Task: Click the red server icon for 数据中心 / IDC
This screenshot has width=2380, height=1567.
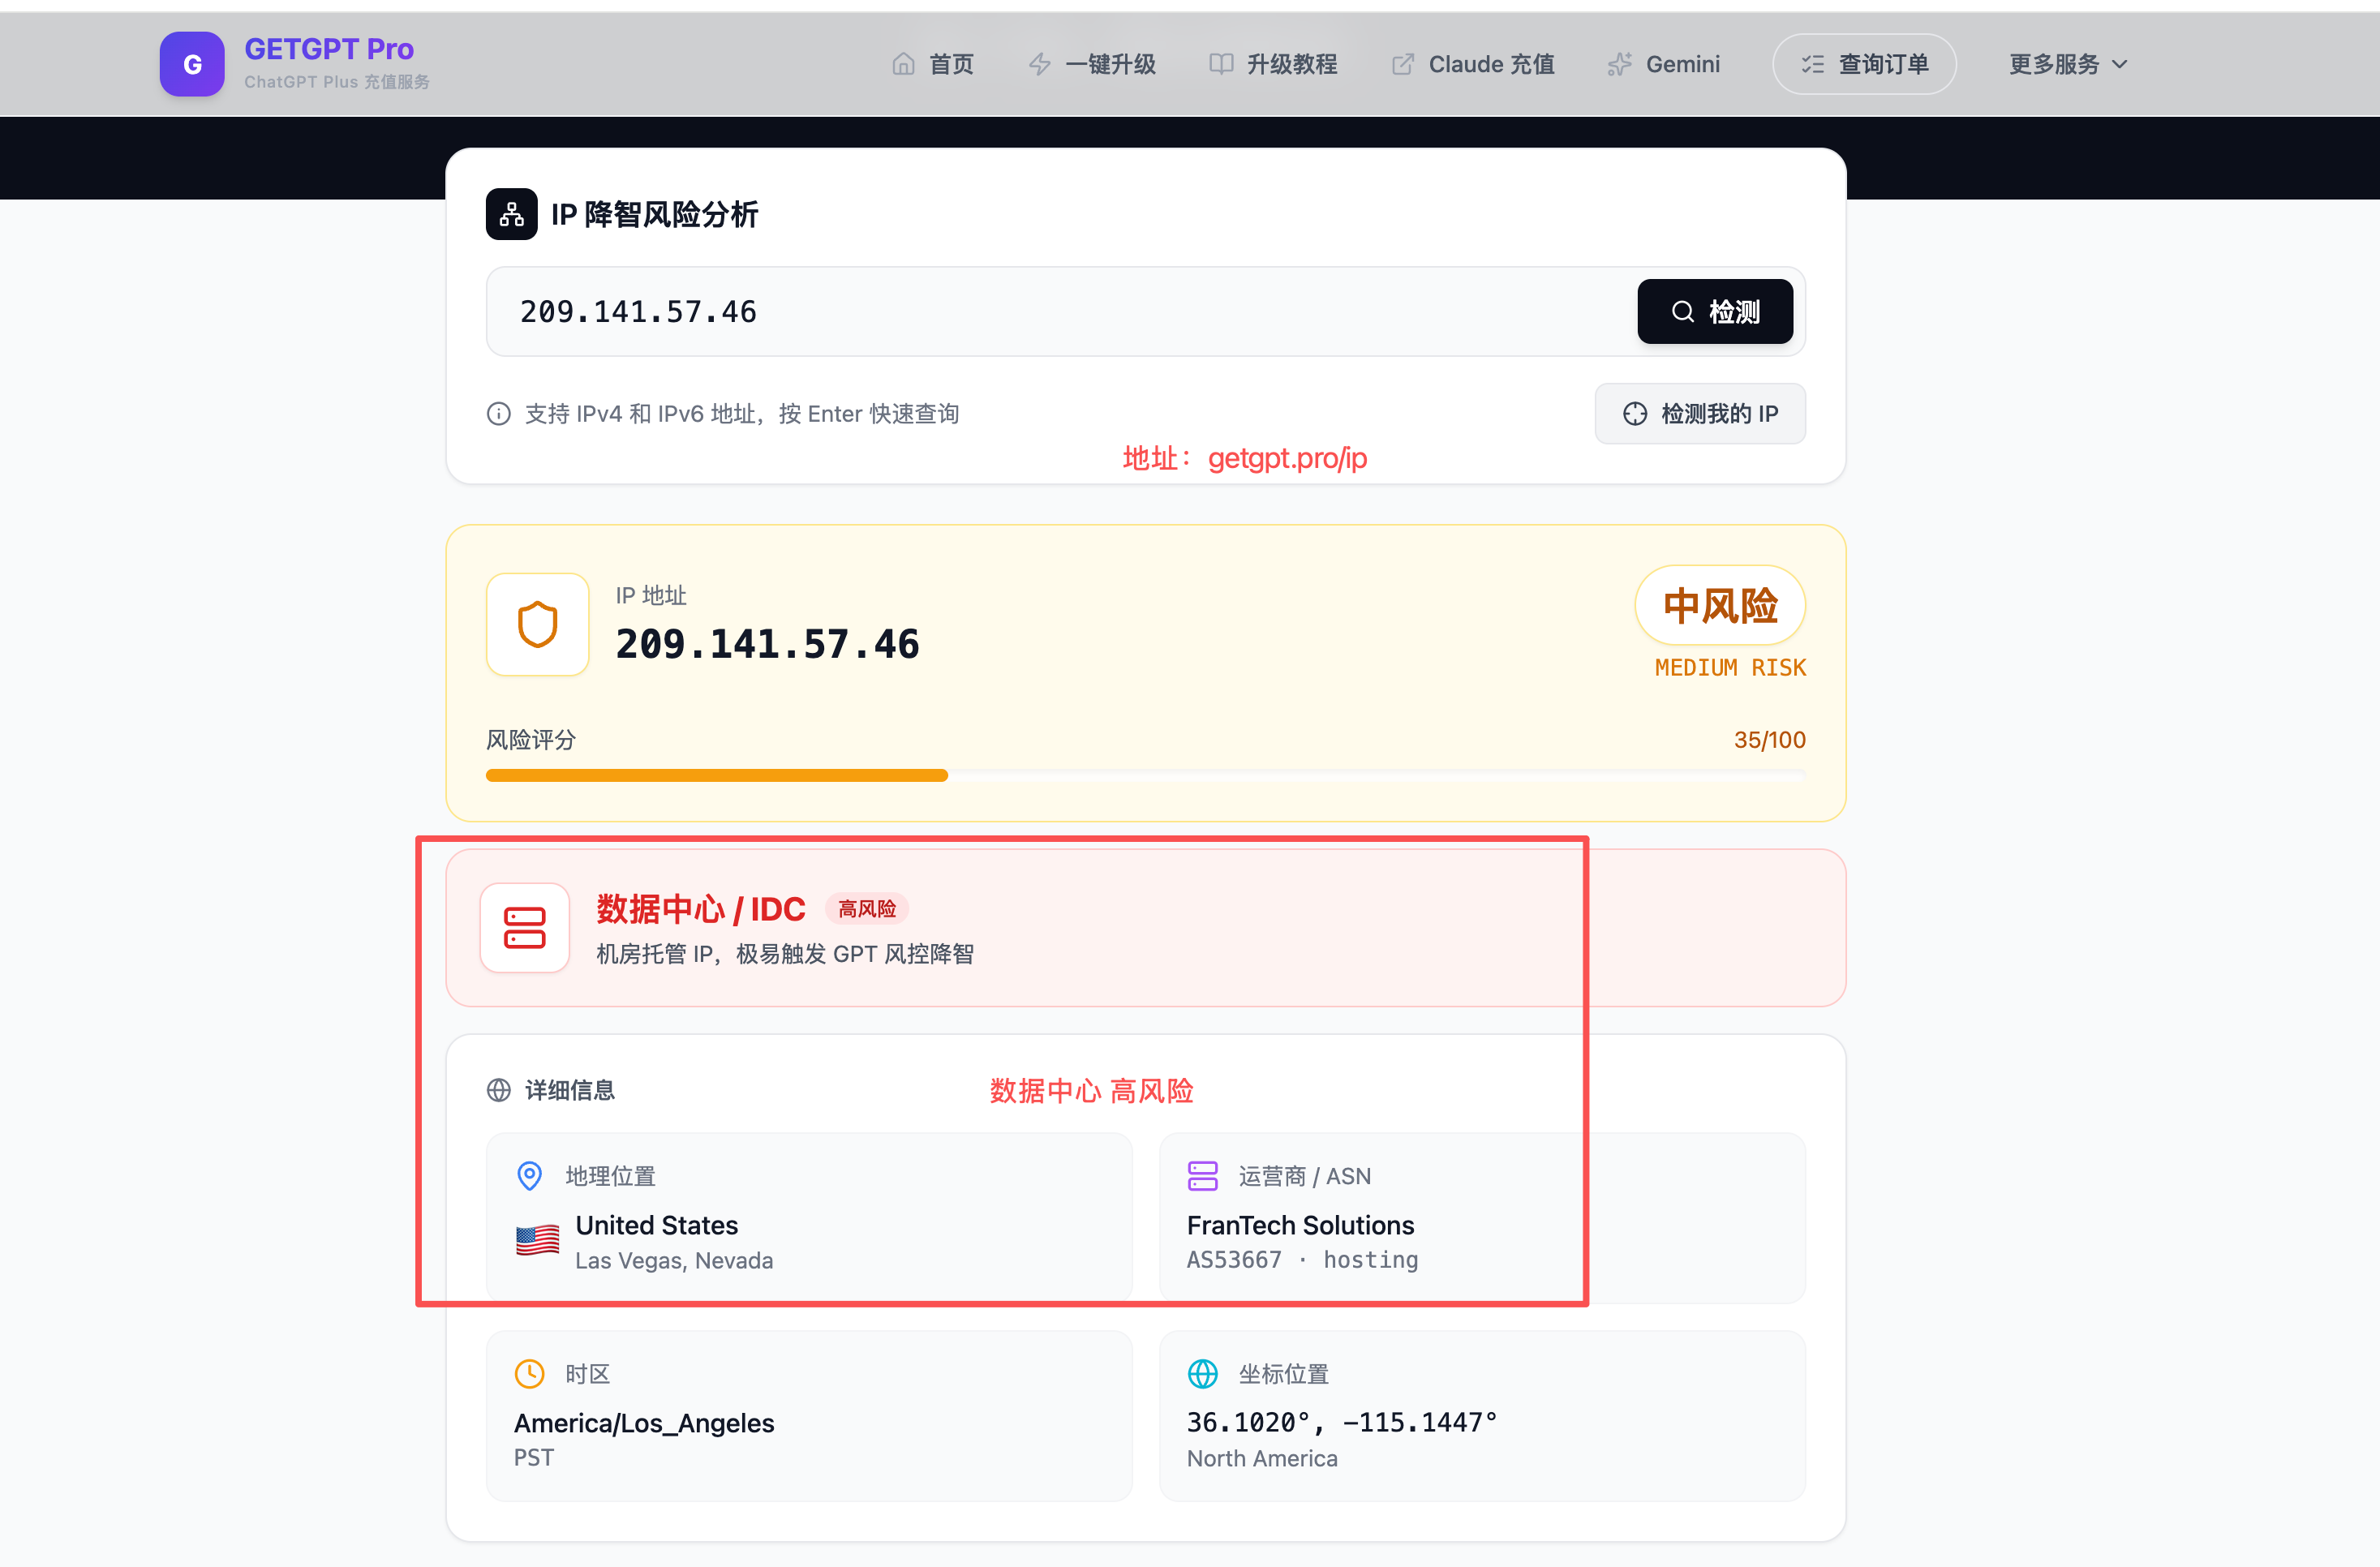Action: click(524, 928)
